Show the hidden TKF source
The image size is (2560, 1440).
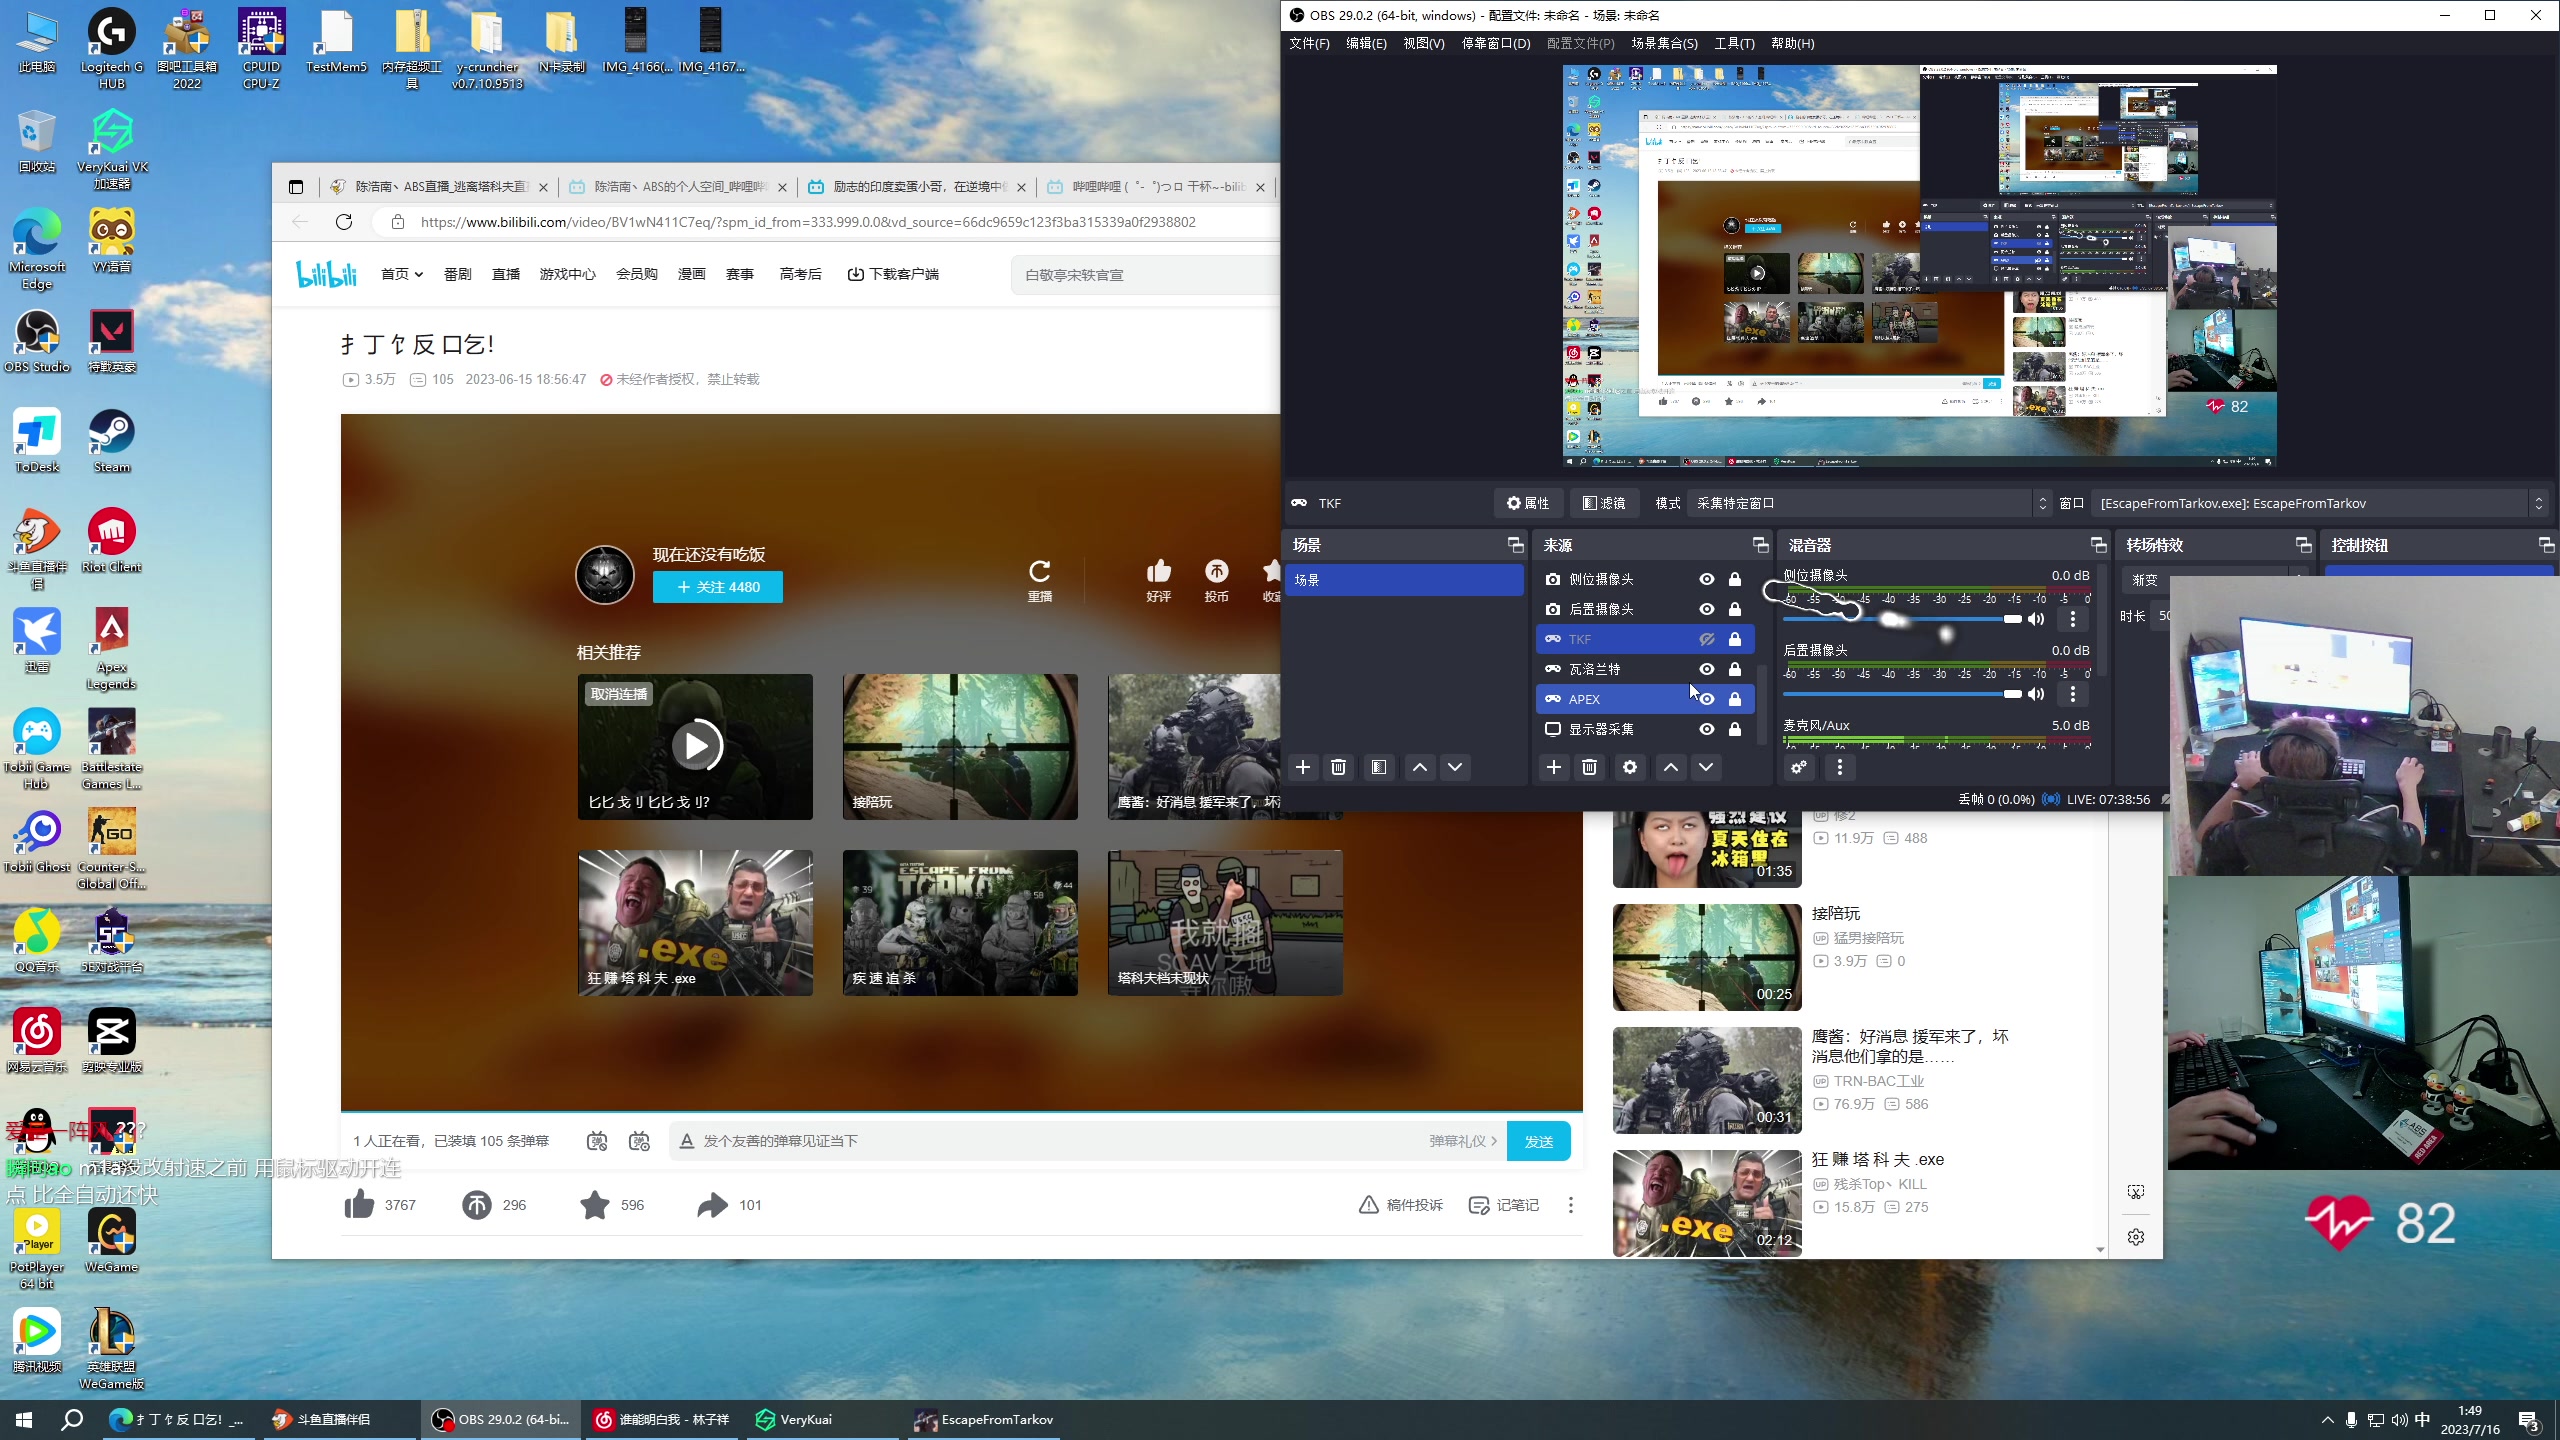pos(1707,639)
